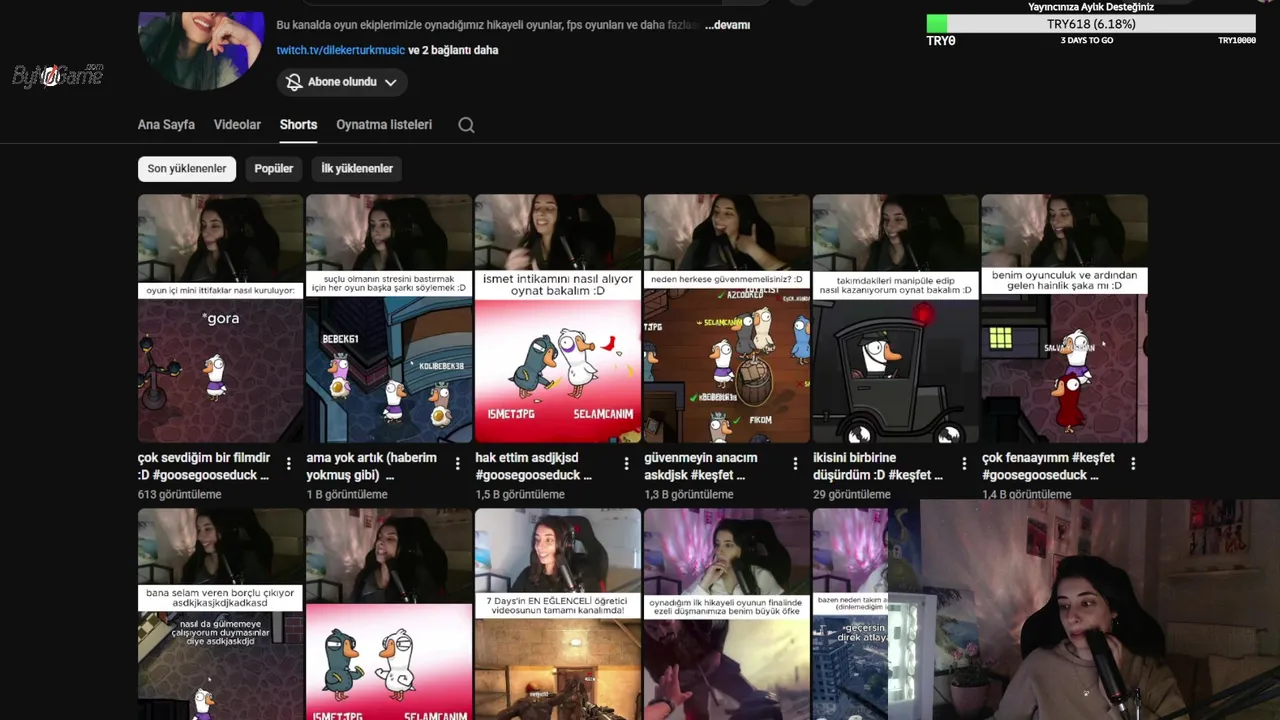Open options for 'çok sevdiğim bir filmdir' short
Screen dimensions: 1280x720
click(x=289, y=464)
